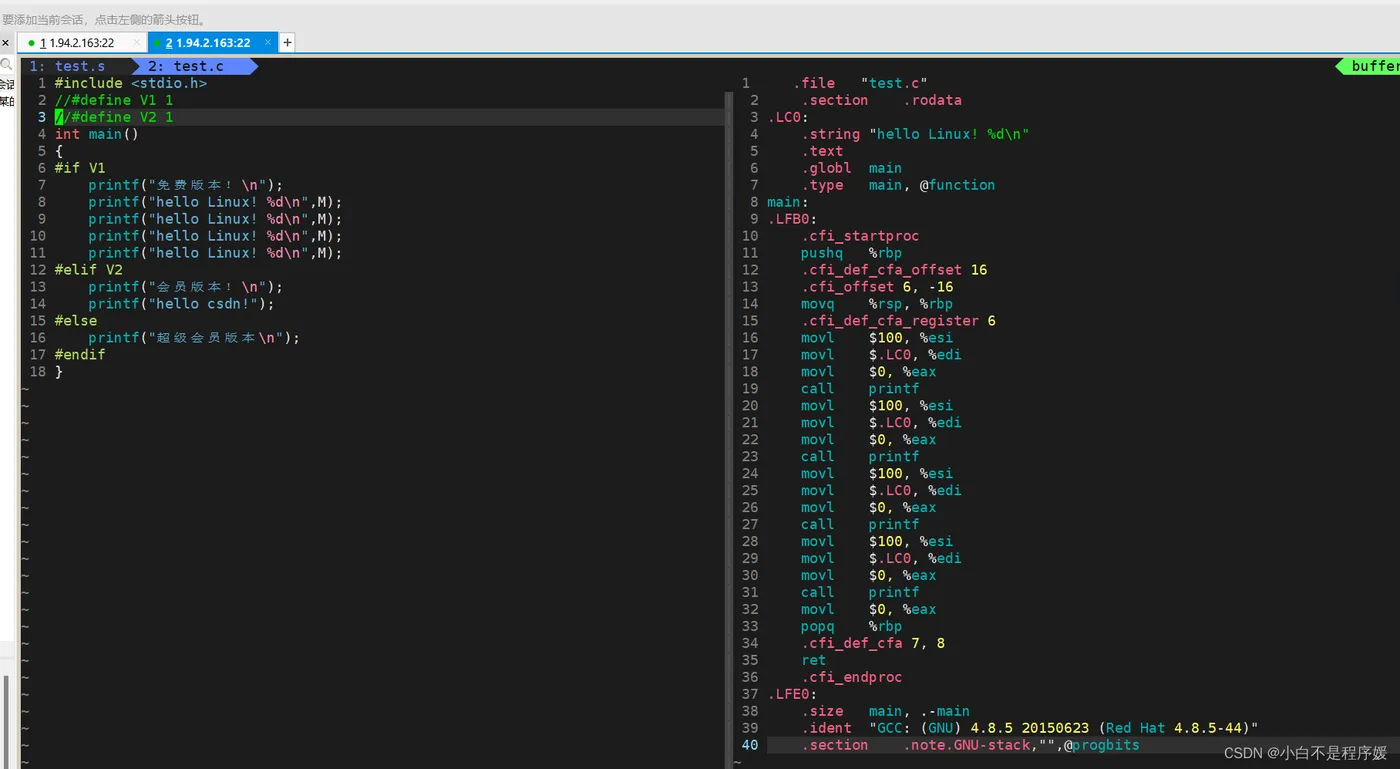This screenshot has height=769, width=1400.
Task: Close the session manager side panel
Action: (5, 43)
